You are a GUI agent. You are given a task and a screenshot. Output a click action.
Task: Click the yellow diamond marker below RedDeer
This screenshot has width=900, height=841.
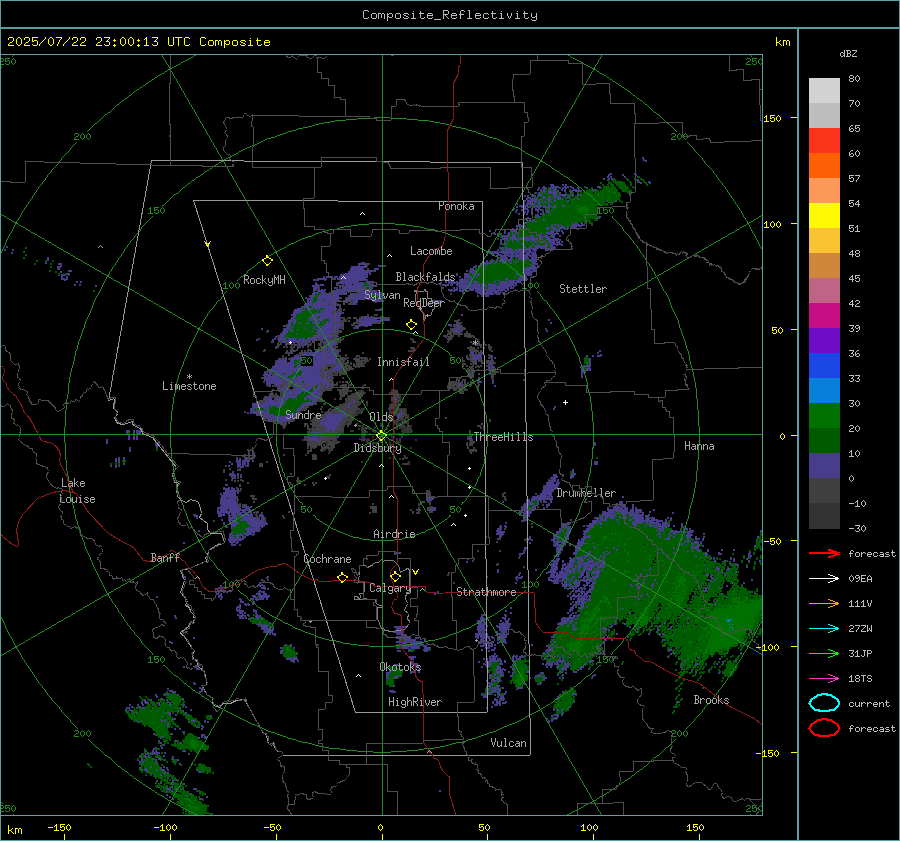[412, 325]
